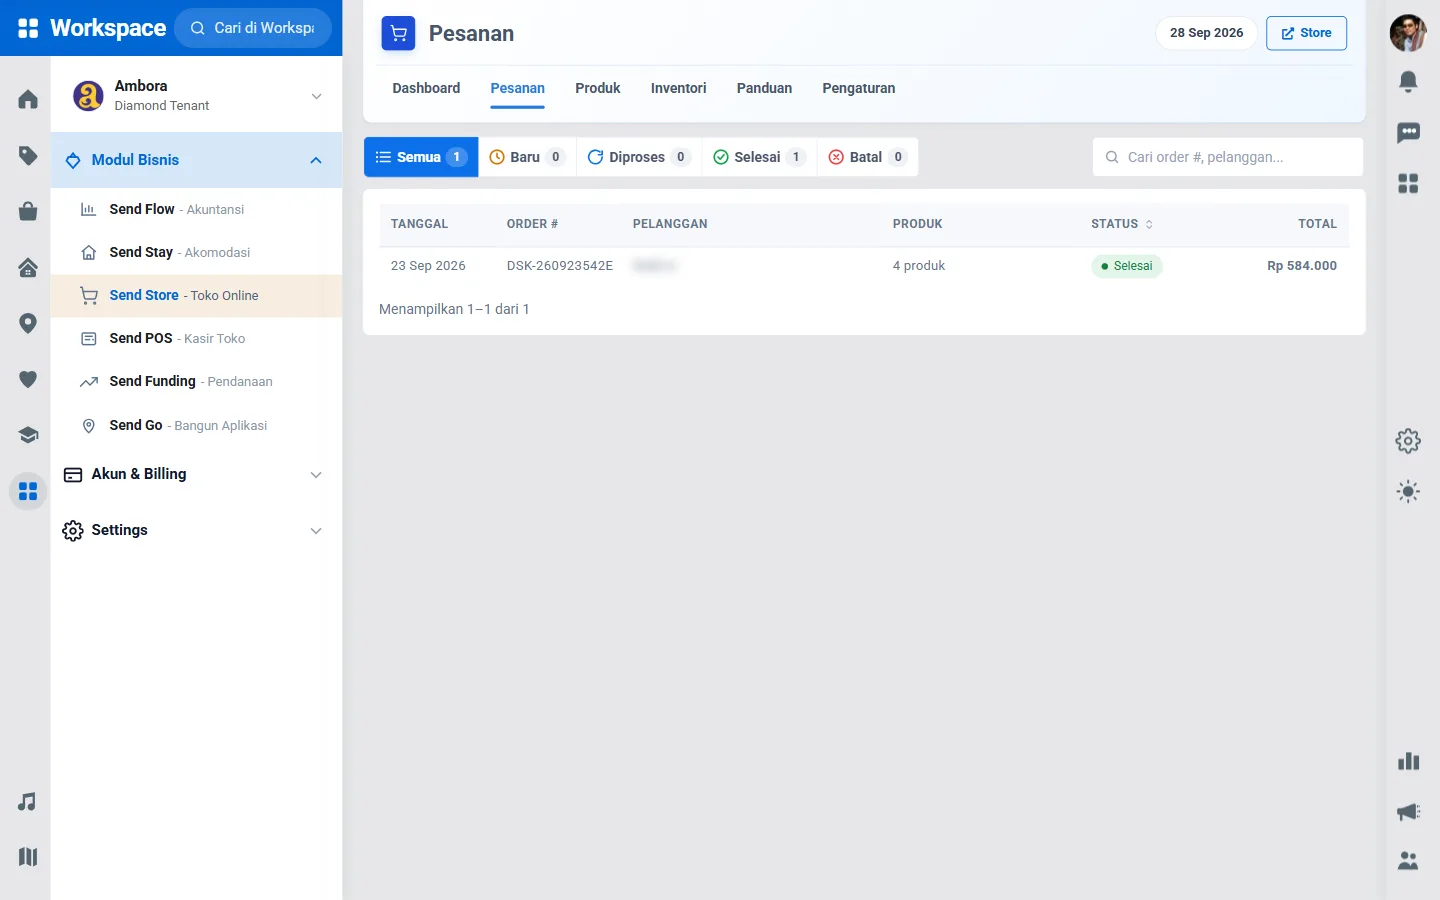Click the Ambora tenant logo
This screenshot has width=1440, height=900.
[88, 96]
